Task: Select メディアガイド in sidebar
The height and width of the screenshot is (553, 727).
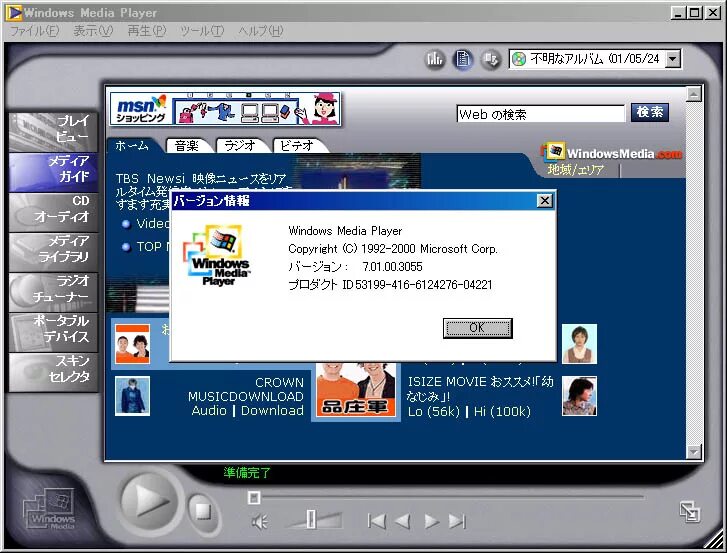Action: click(x=53, y=172)
